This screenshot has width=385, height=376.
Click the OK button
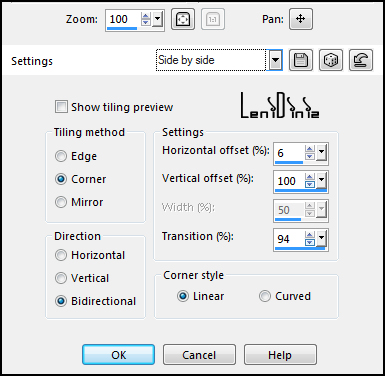(119, 355)
